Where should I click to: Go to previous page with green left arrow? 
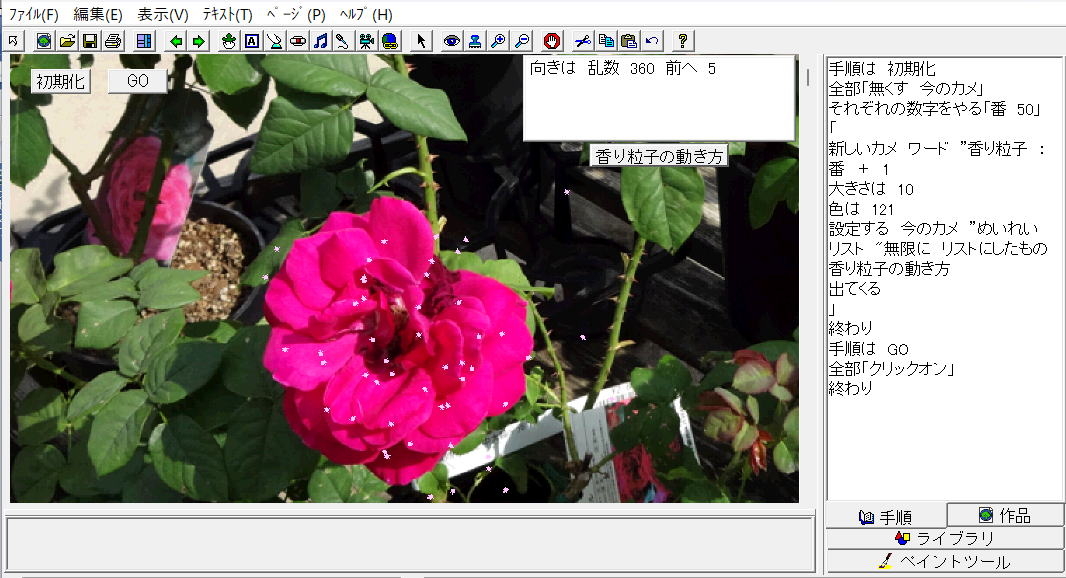pos(175,41)
